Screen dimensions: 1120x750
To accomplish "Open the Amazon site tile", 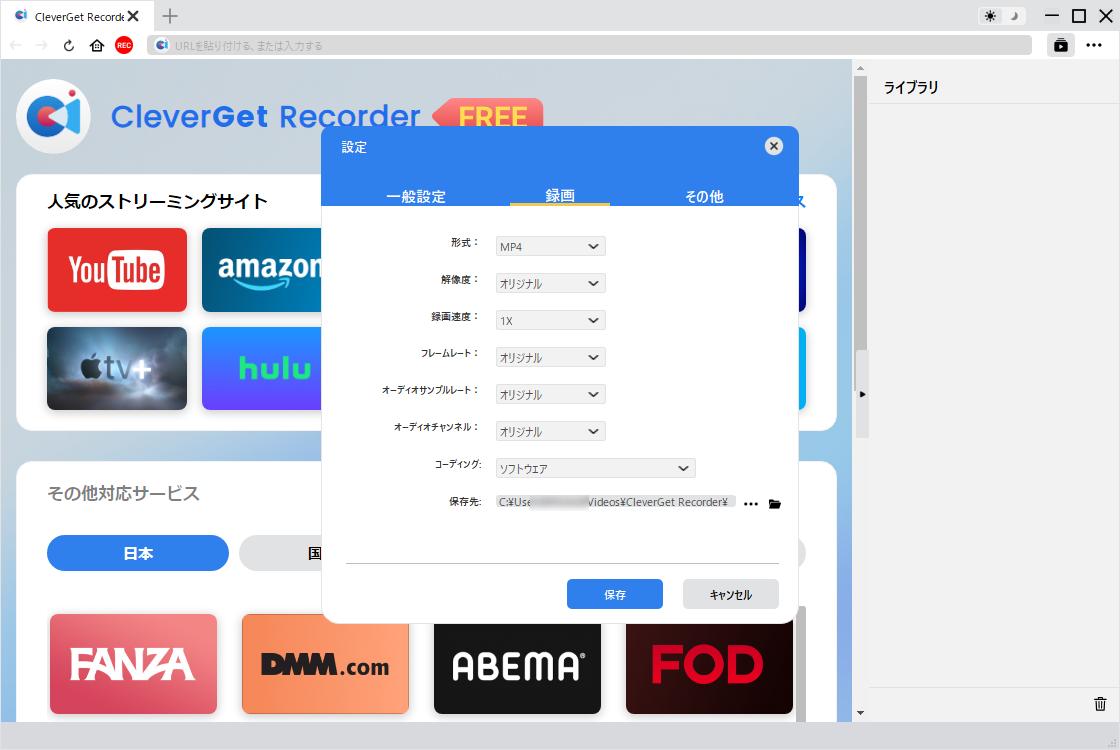I will 261,270.
